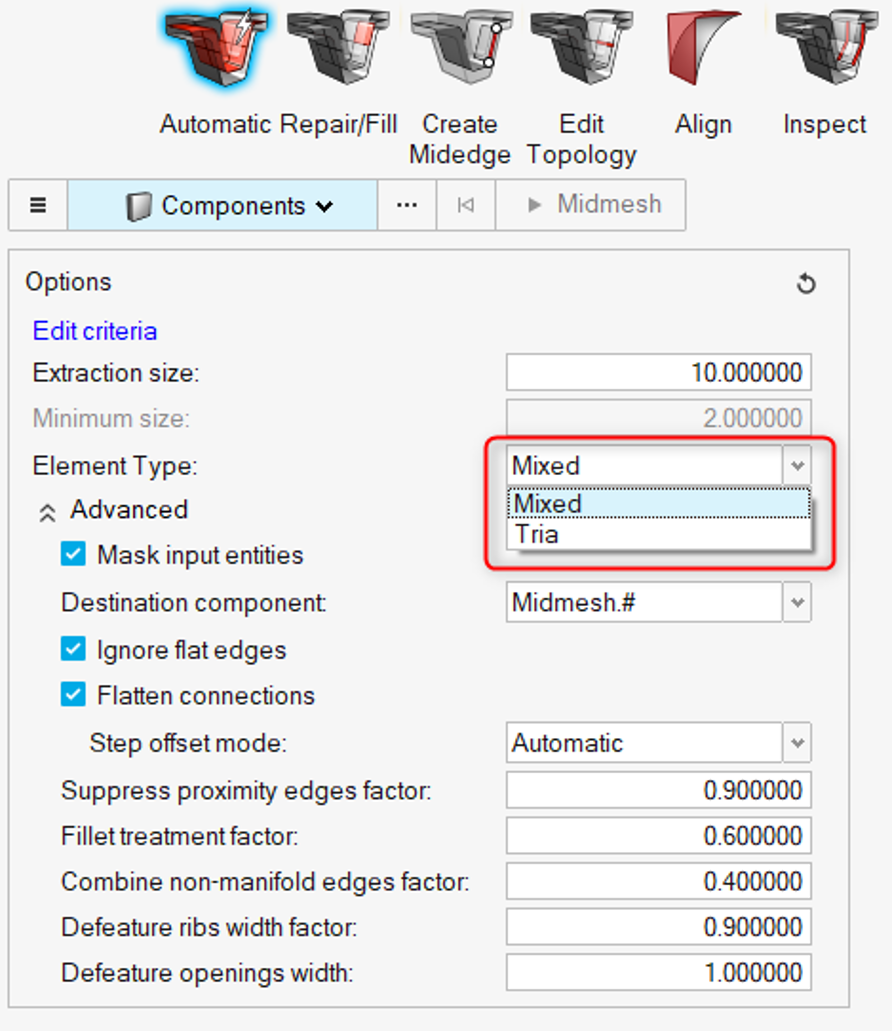Open the hamburger menu on the guide bar
This screenshot has height=1031, width=892.
coord(37,204)
